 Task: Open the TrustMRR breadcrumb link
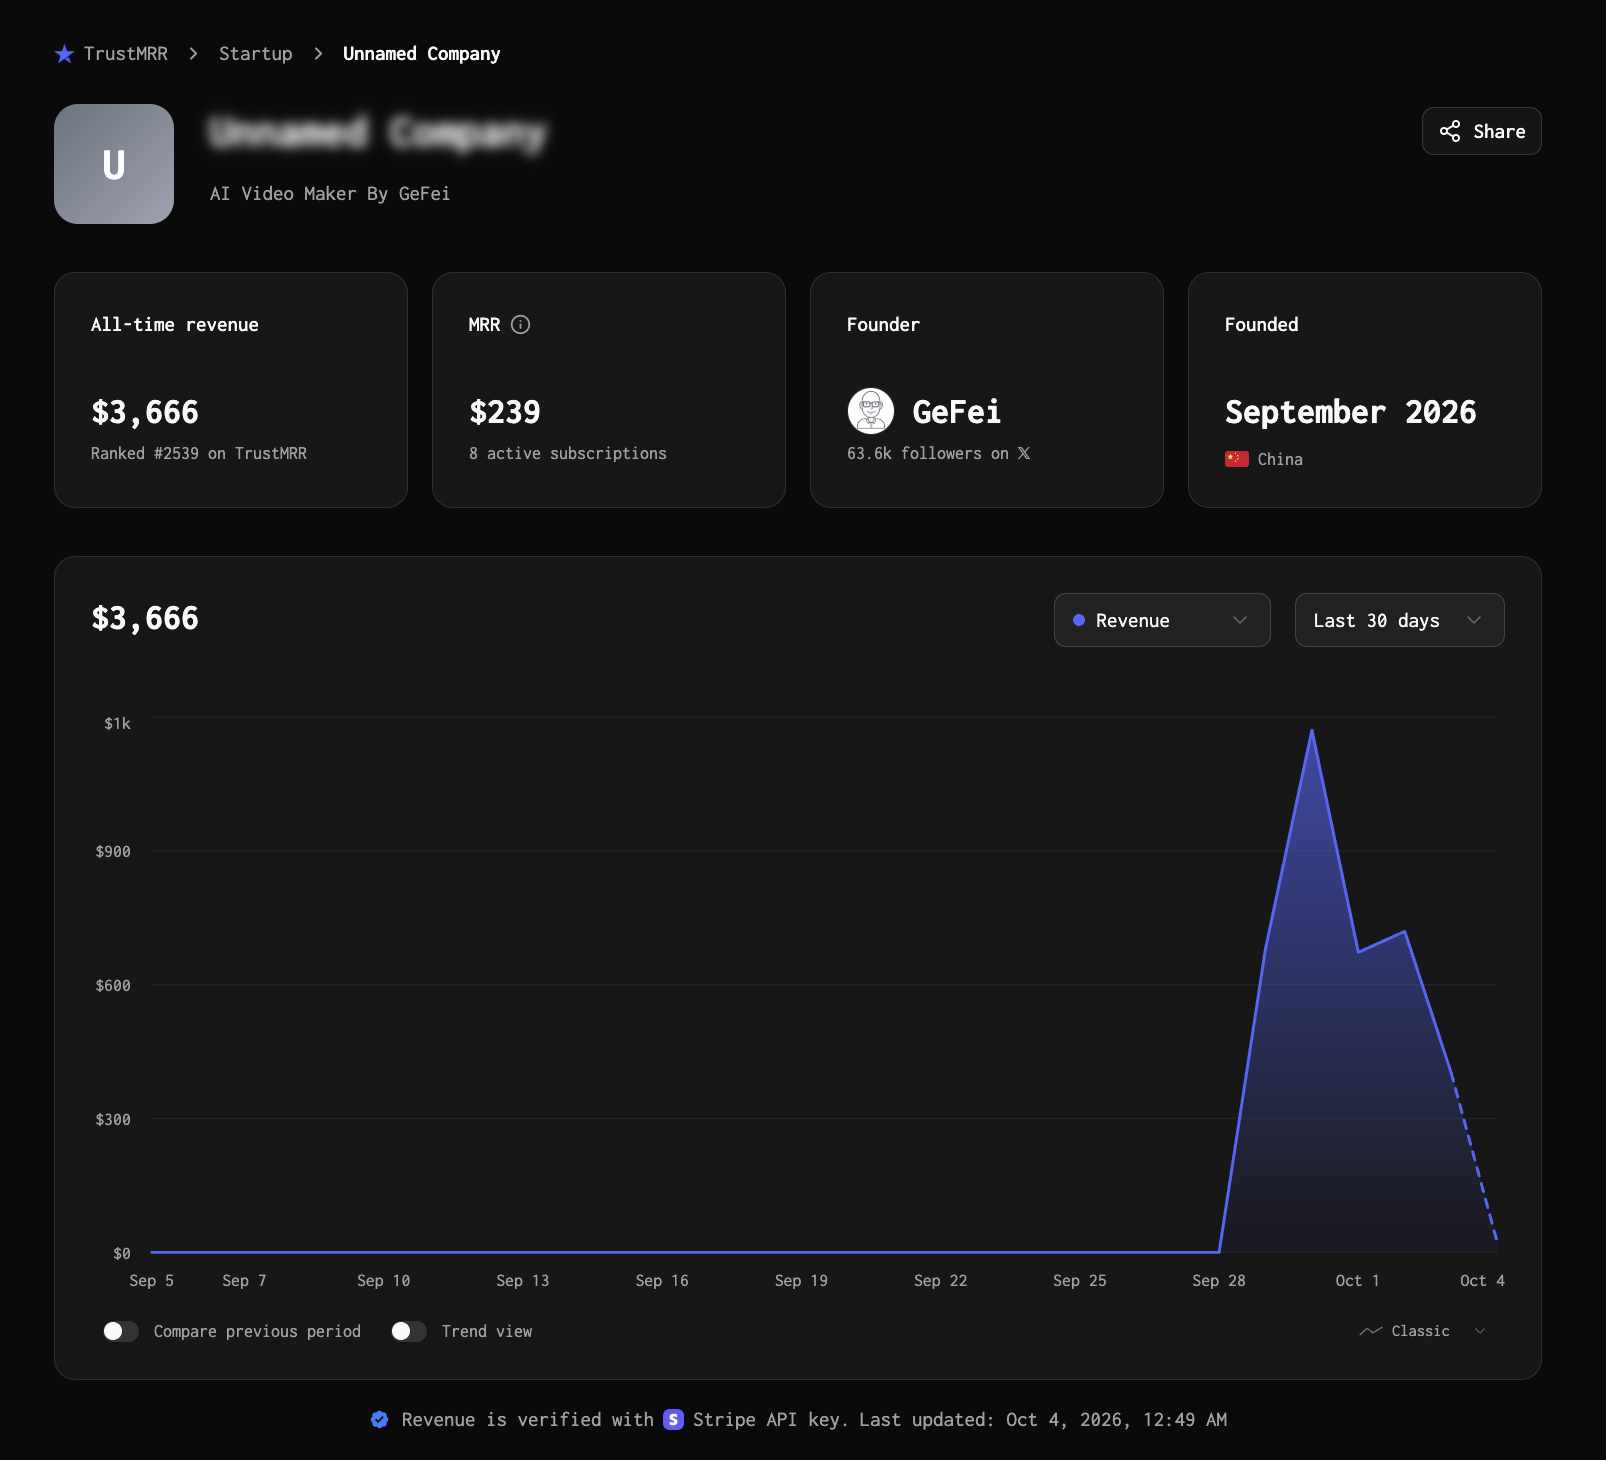tap(125, 54)
